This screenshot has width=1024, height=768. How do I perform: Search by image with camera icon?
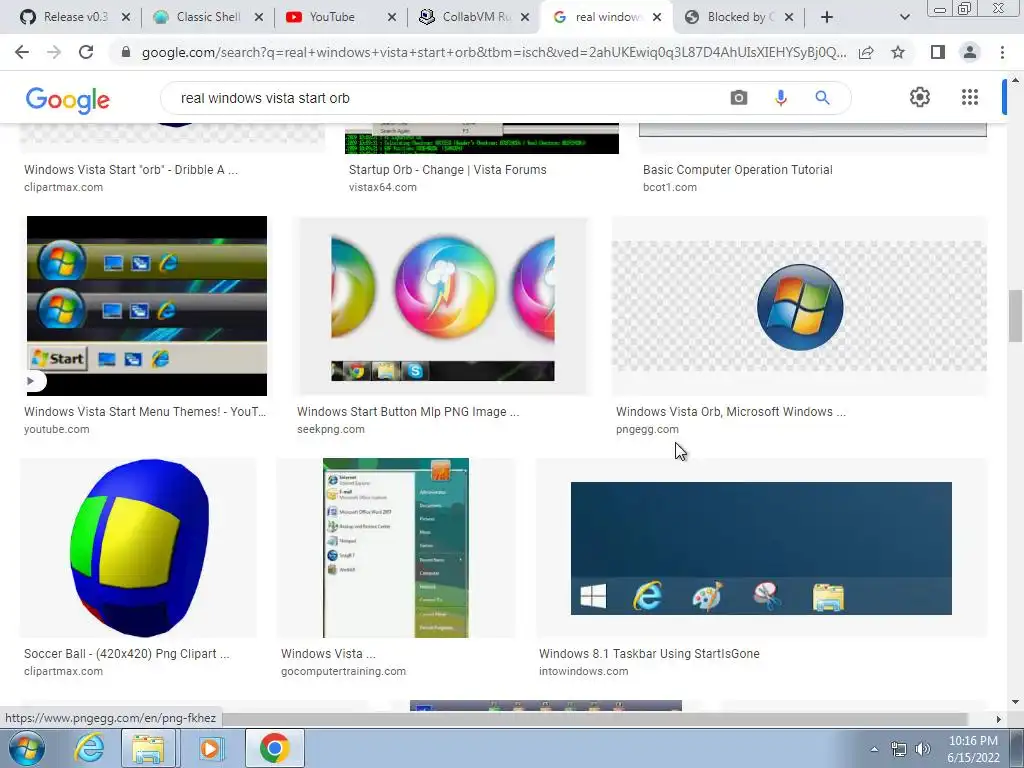[739, 98]
